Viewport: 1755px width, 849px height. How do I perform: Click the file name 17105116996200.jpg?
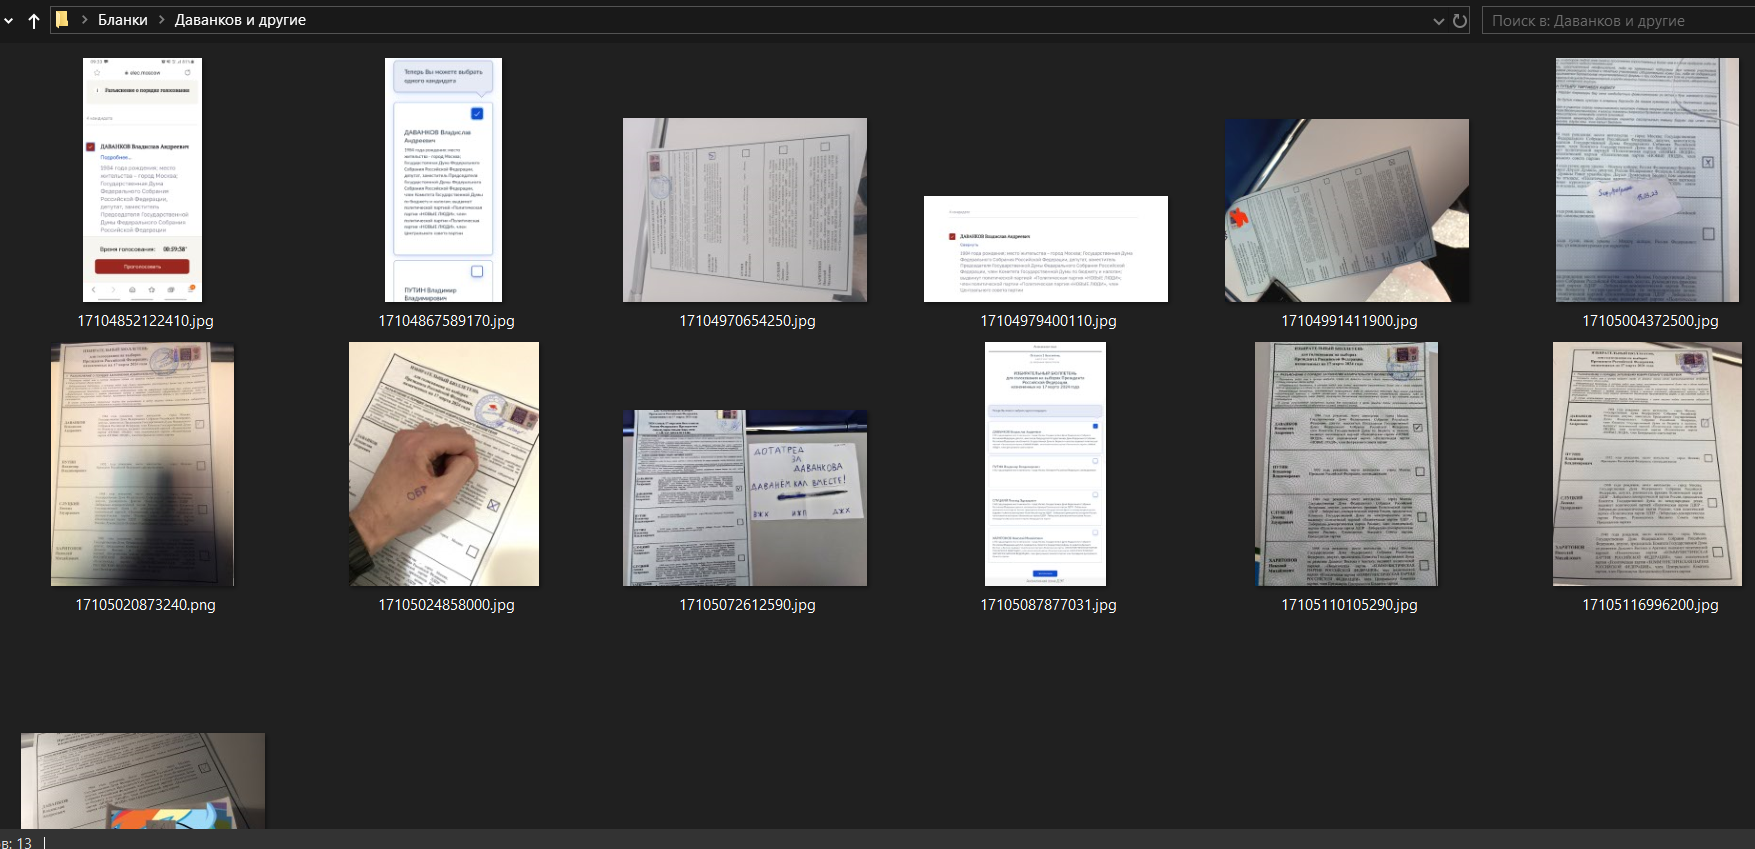(1651, 605)
